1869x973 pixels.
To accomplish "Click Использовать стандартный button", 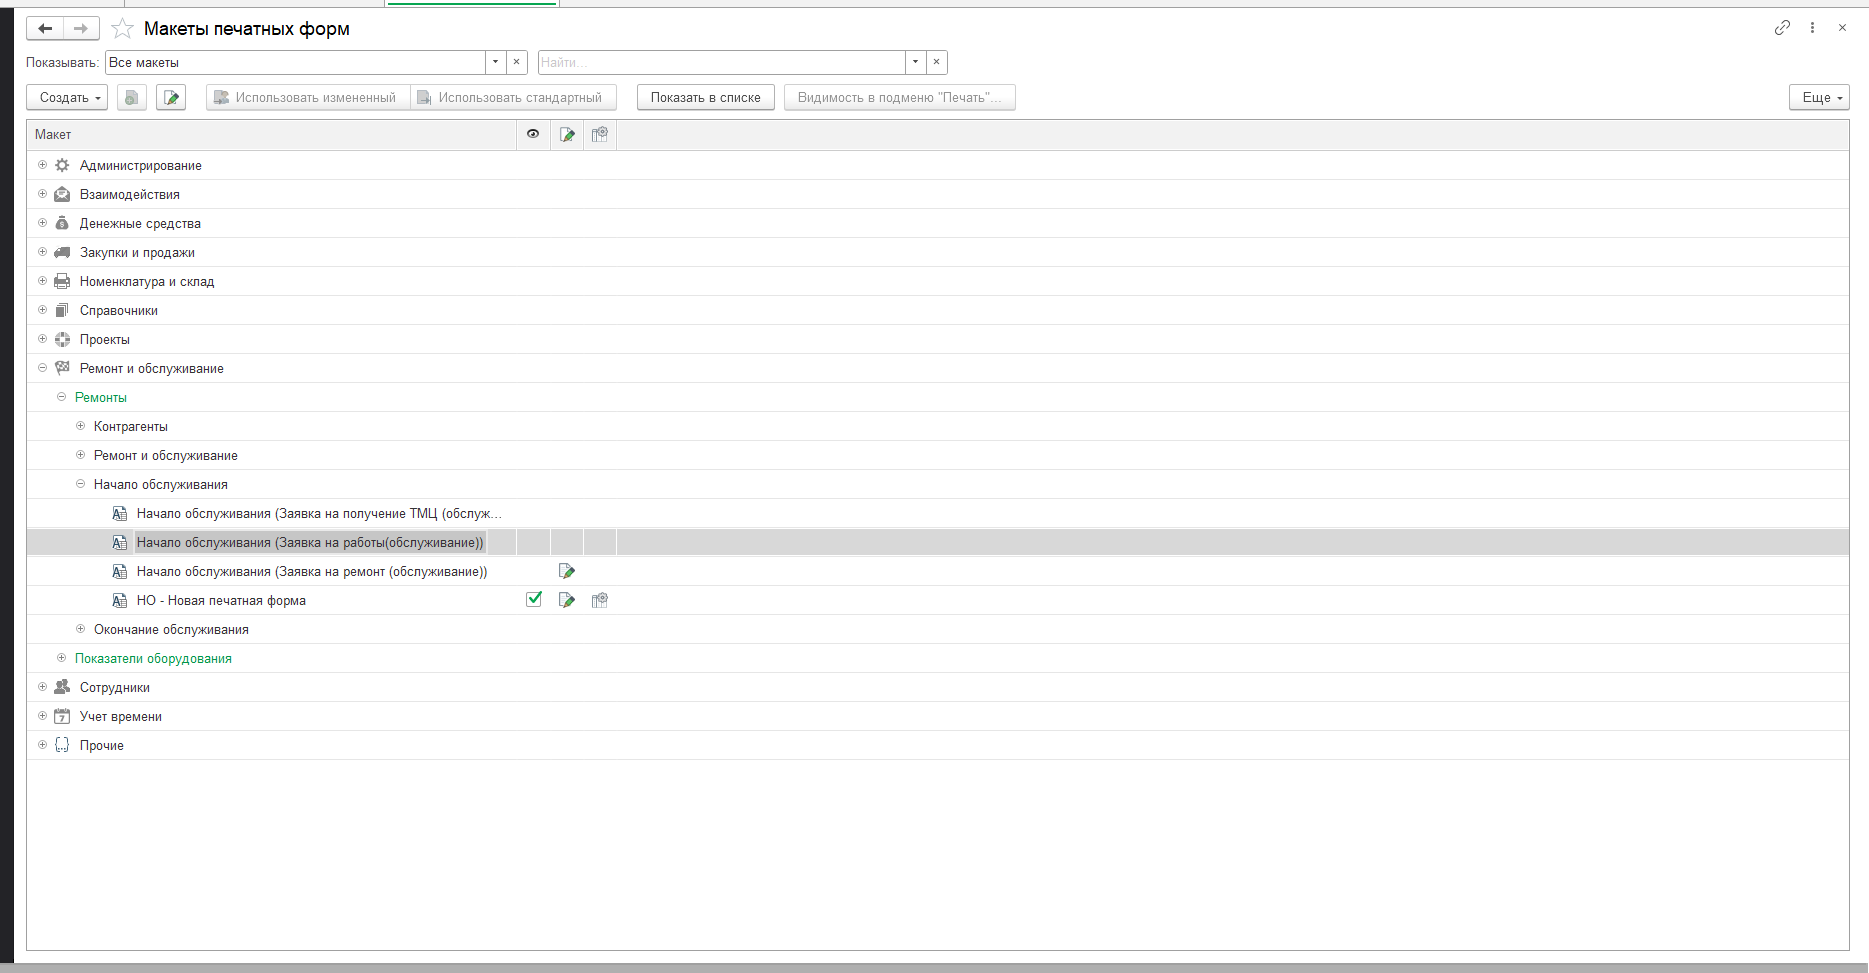I will tap(513, 98).
